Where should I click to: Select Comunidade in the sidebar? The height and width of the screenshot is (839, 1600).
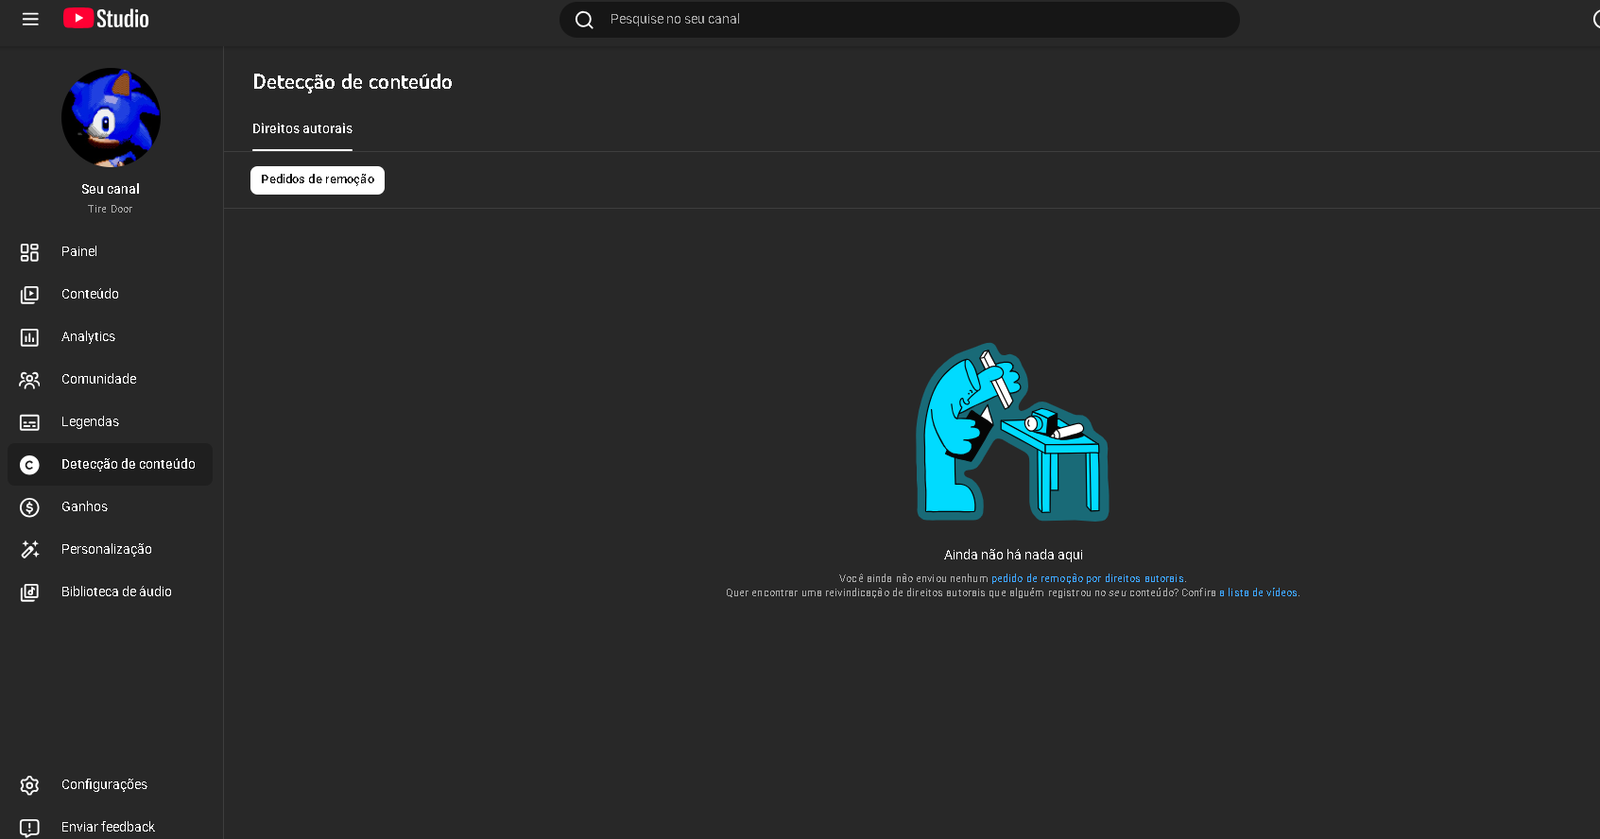pyautogui.click(x=110, y=379)
